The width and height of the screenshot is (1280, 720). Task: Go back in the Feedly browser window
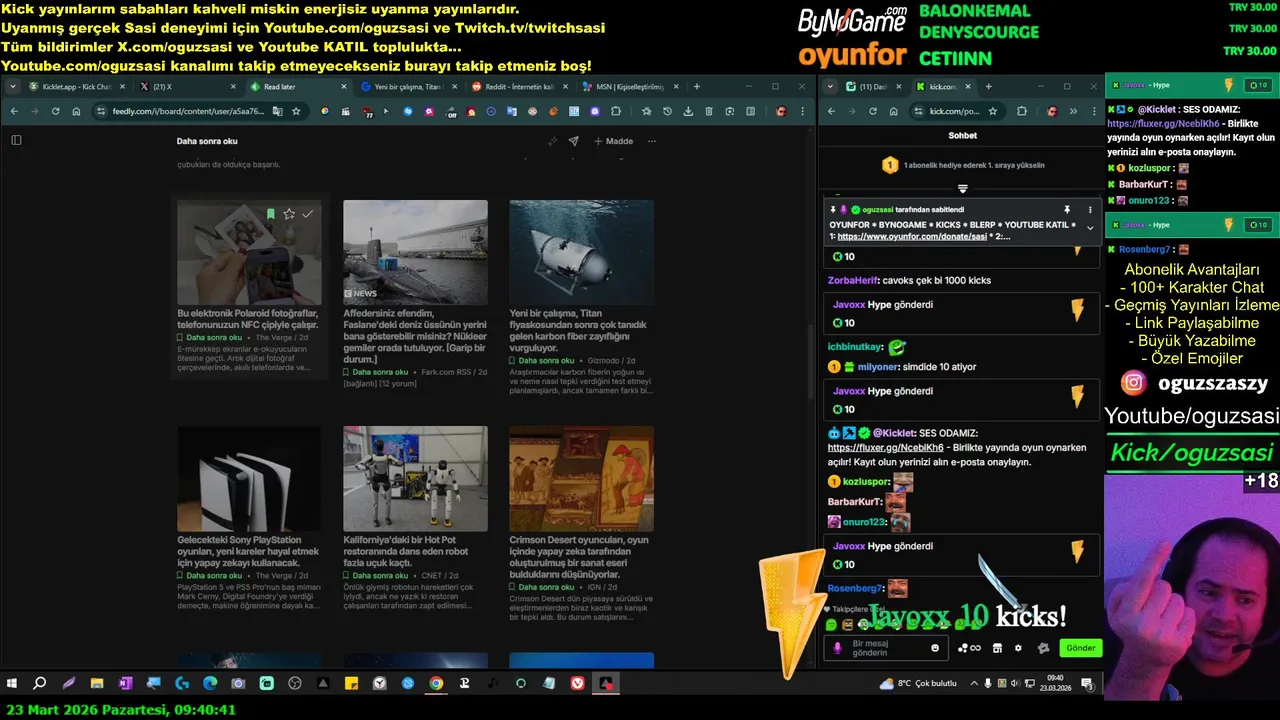click(x=13, y=111)
